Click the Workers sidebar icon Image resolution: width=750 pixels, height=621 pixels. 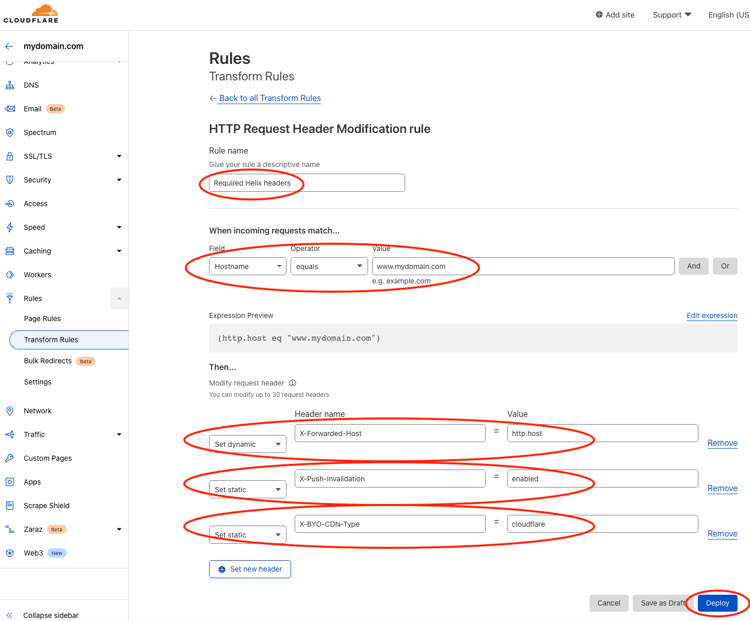pos(10,275)
